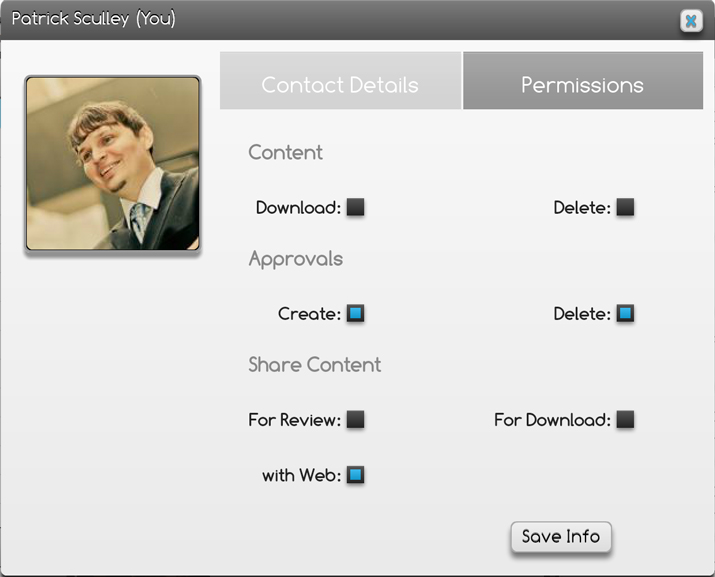Tick the Delete checkbox under Content
The width and height of the screenshot is (715, 577).
click(625, 207)
